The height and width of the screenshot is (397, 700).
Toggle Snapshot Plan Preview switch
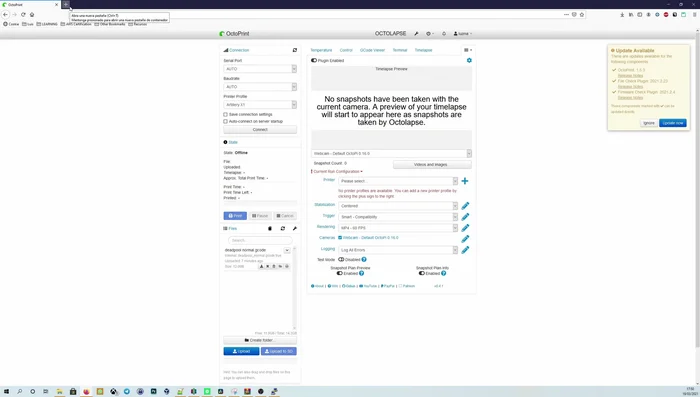pos(340,273)
